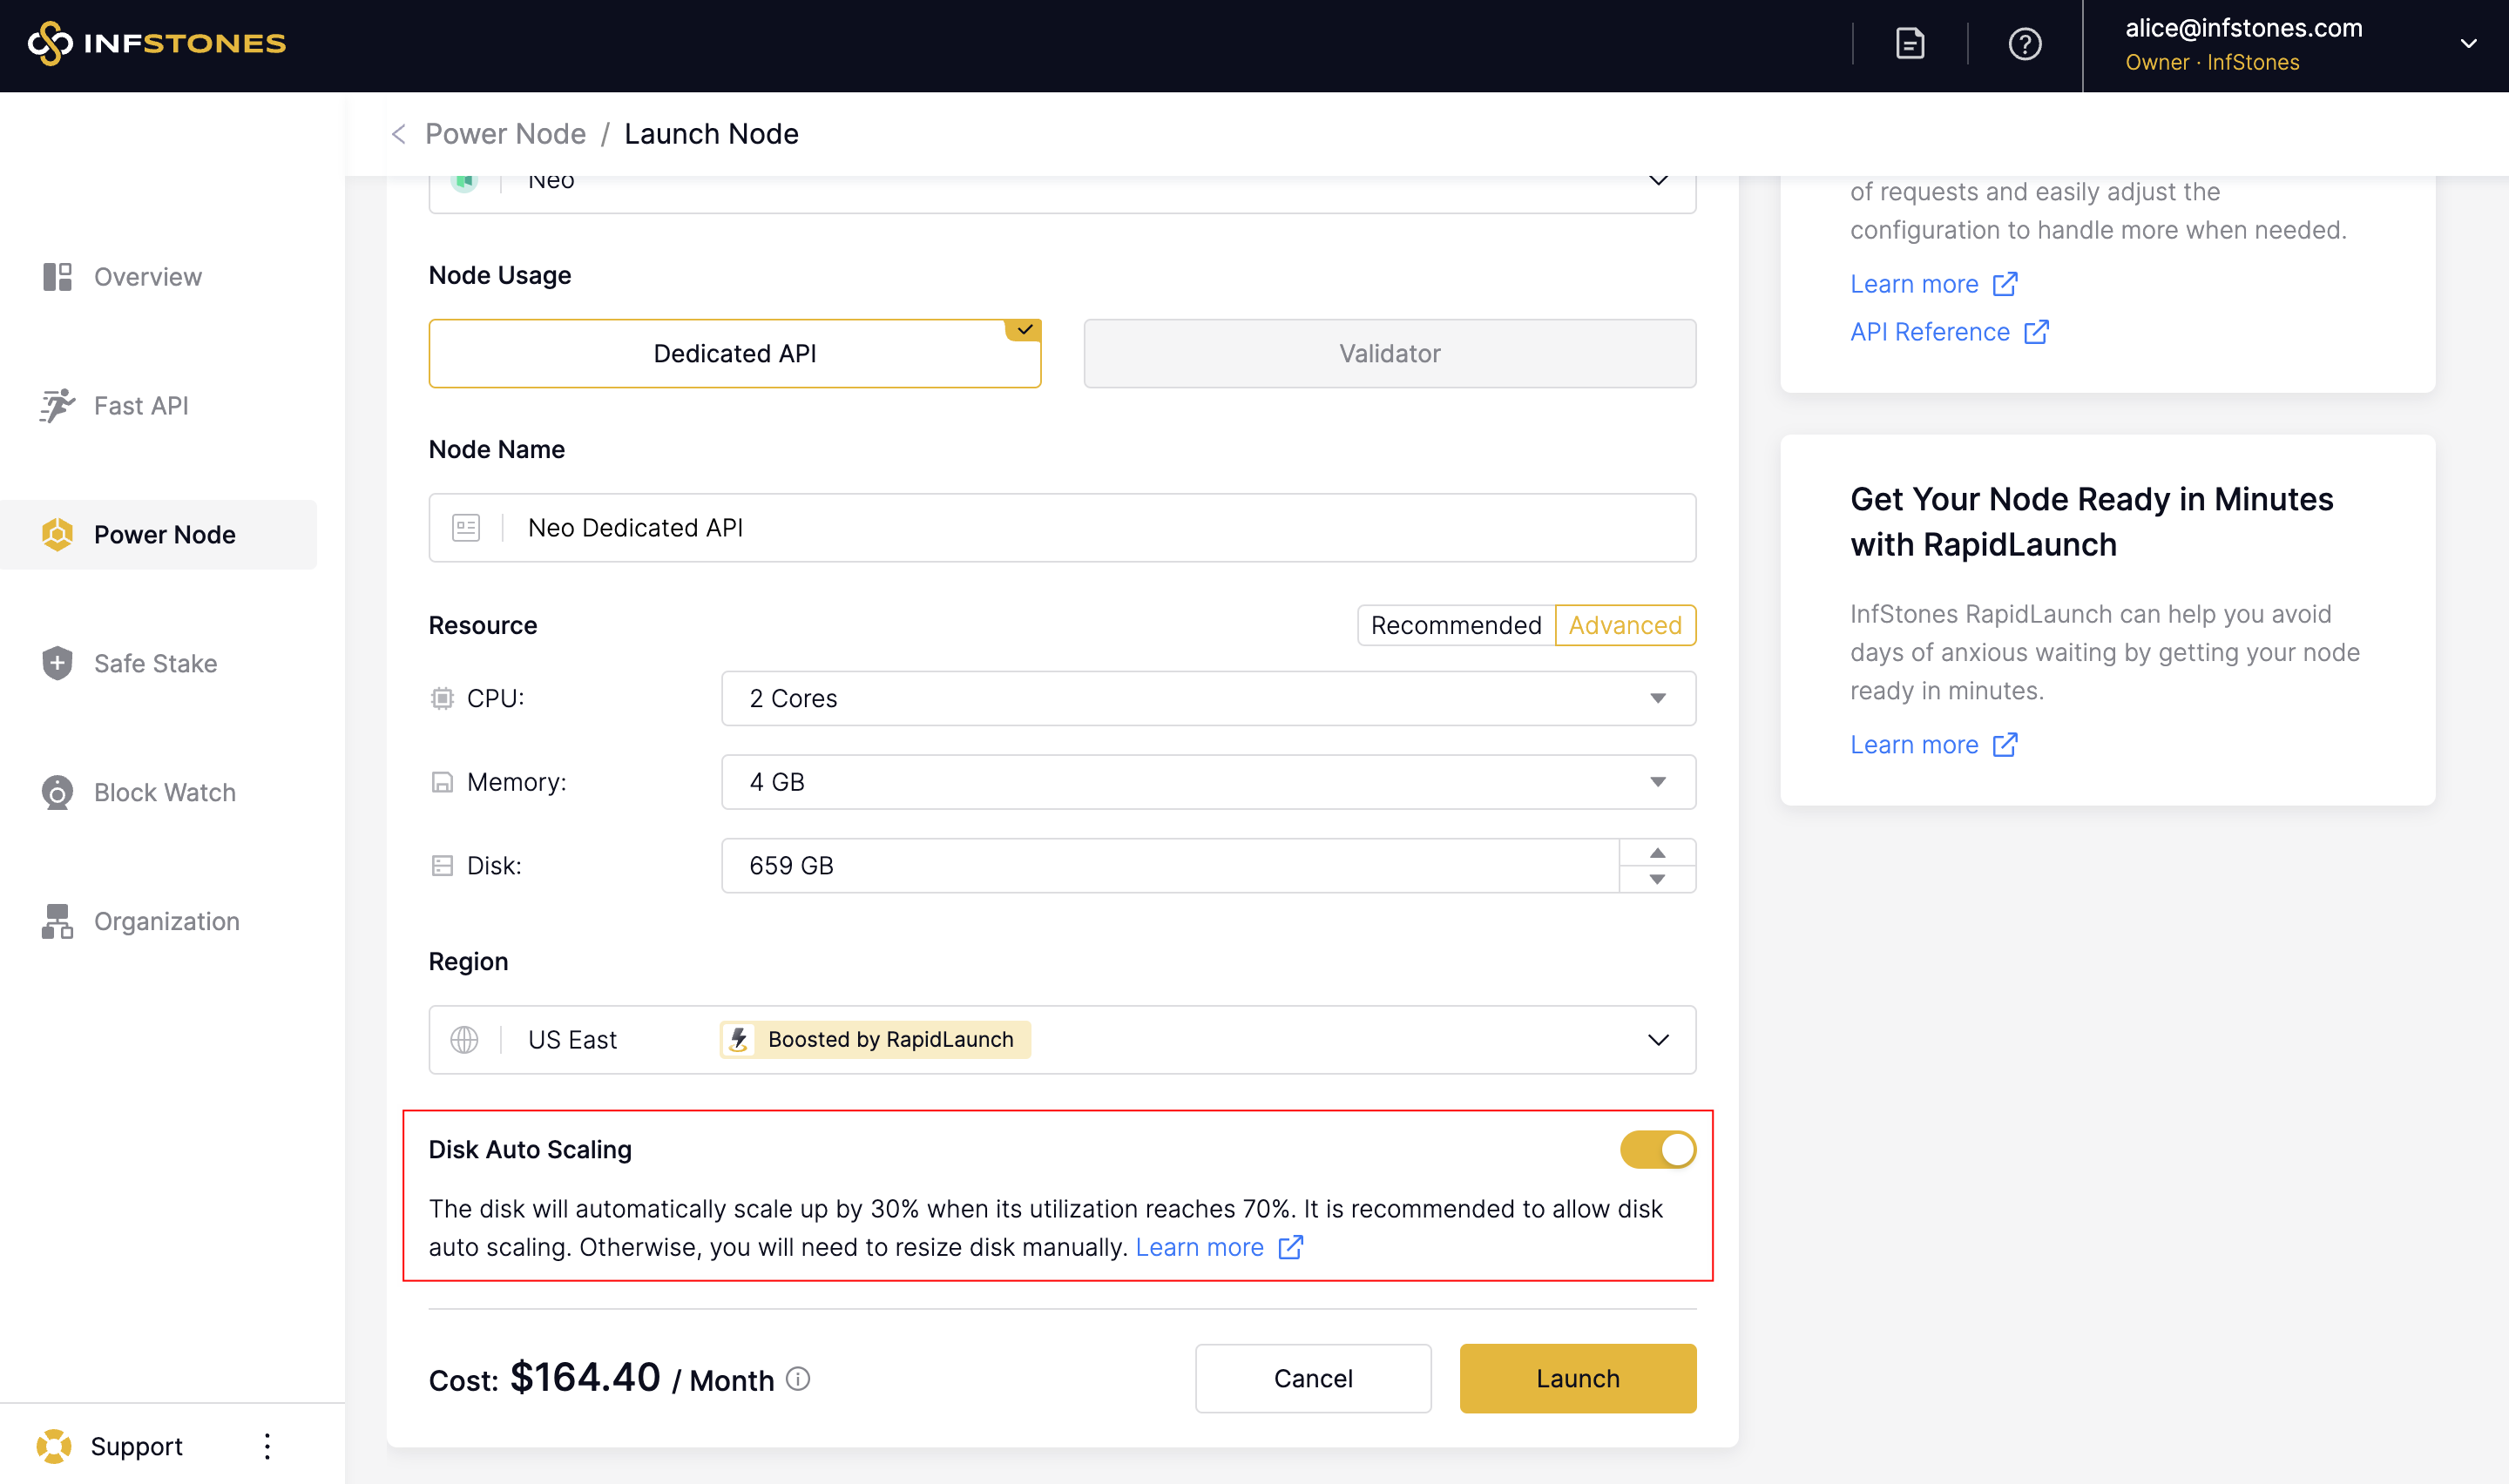Click the cost info icon
Screen dimensions: 2509x1484
[x=797, y=1379]
